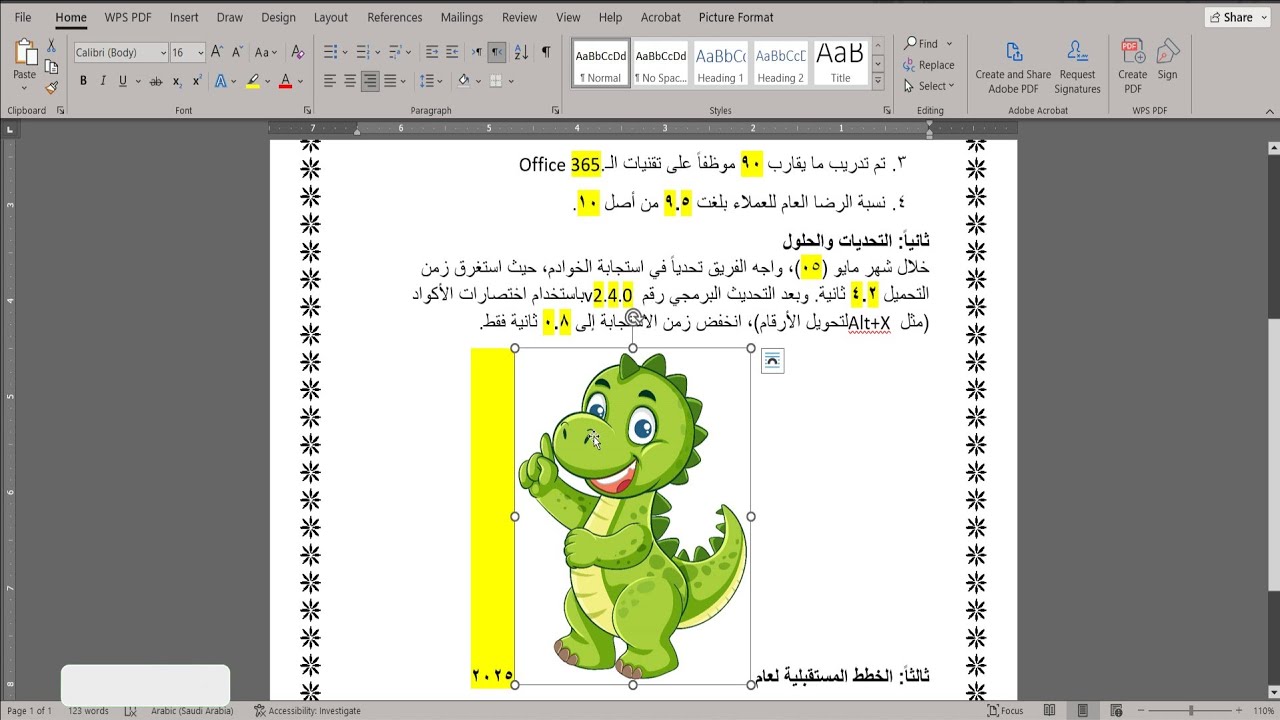1280x720 pixels.
Task: Toggle Italic formatting
Action: (103, 81)
